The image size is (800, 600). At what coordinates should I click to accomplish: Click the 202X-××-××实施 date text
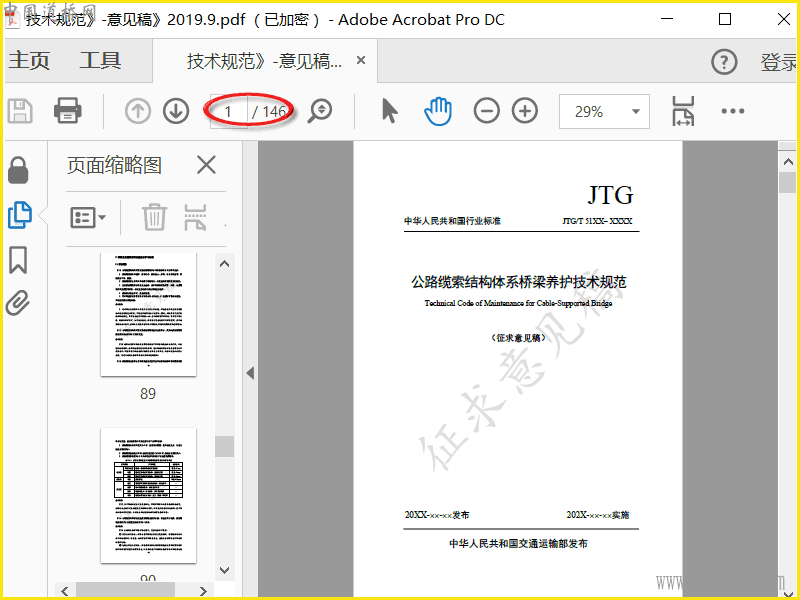click(x=598, y=515)
